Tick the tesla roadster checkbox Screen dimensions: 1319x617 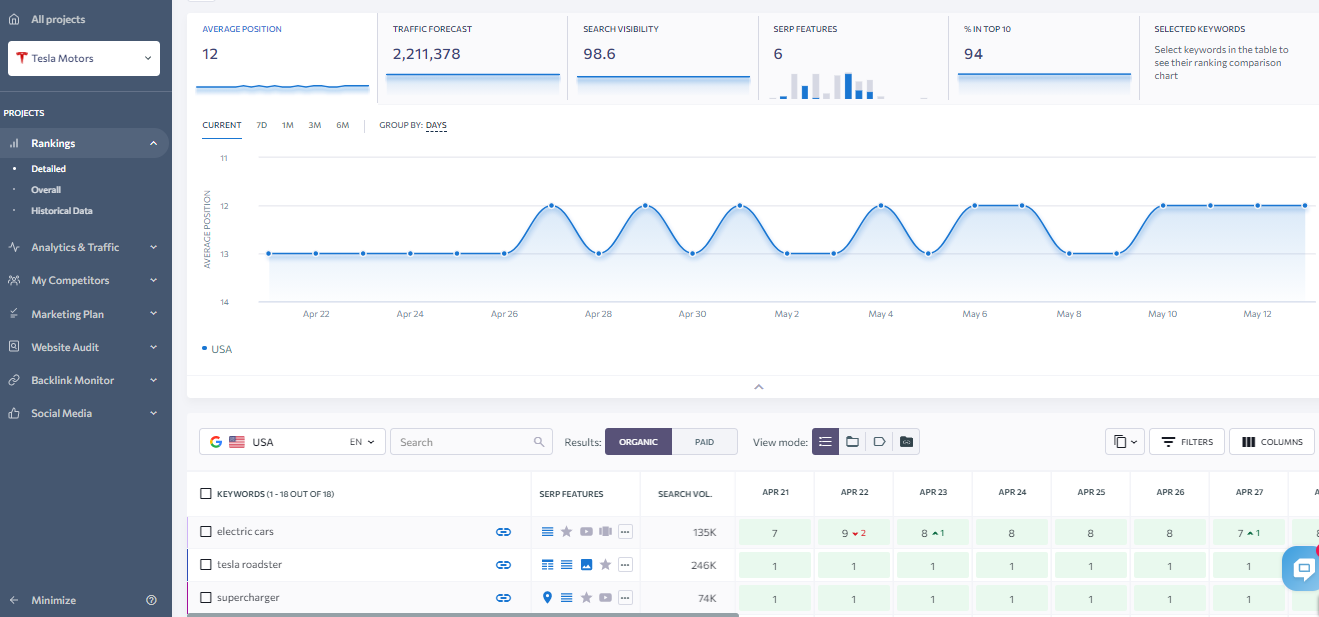206,565
